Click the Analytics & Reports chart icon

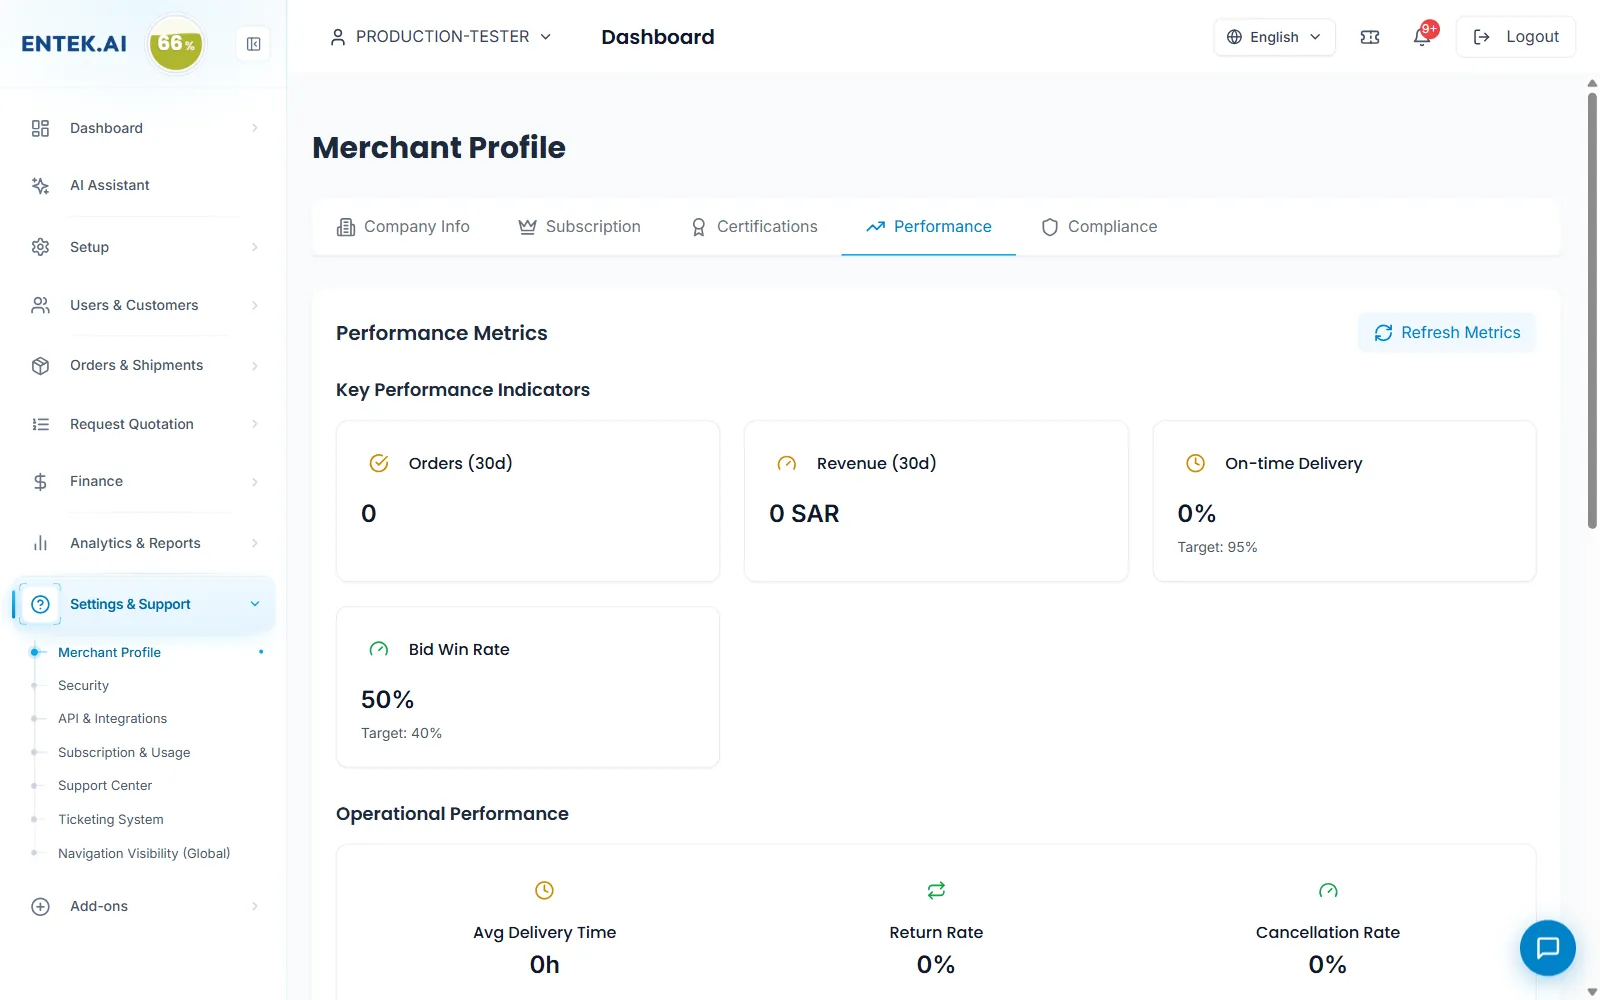pyautogui.click(x=40, y=543)
